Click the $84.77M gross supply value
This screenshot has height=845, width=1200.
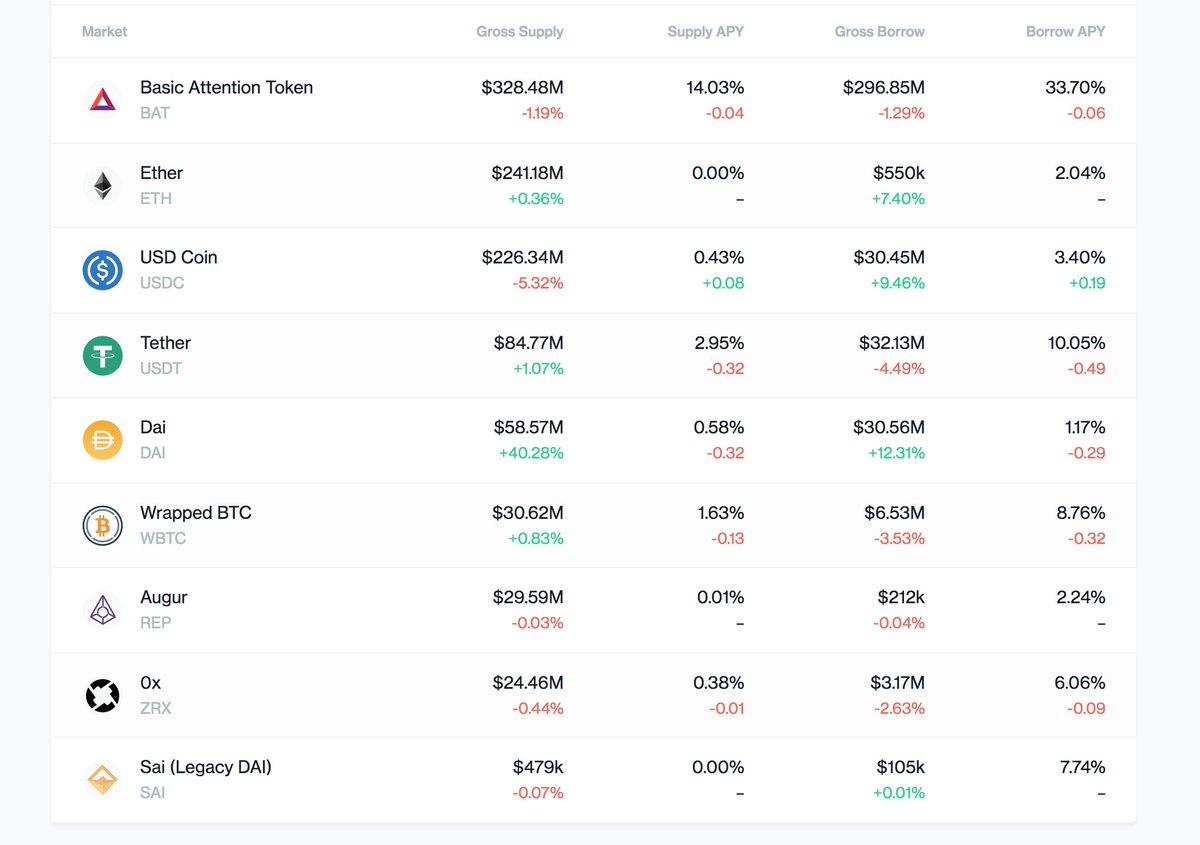click(x=529, y=343)
